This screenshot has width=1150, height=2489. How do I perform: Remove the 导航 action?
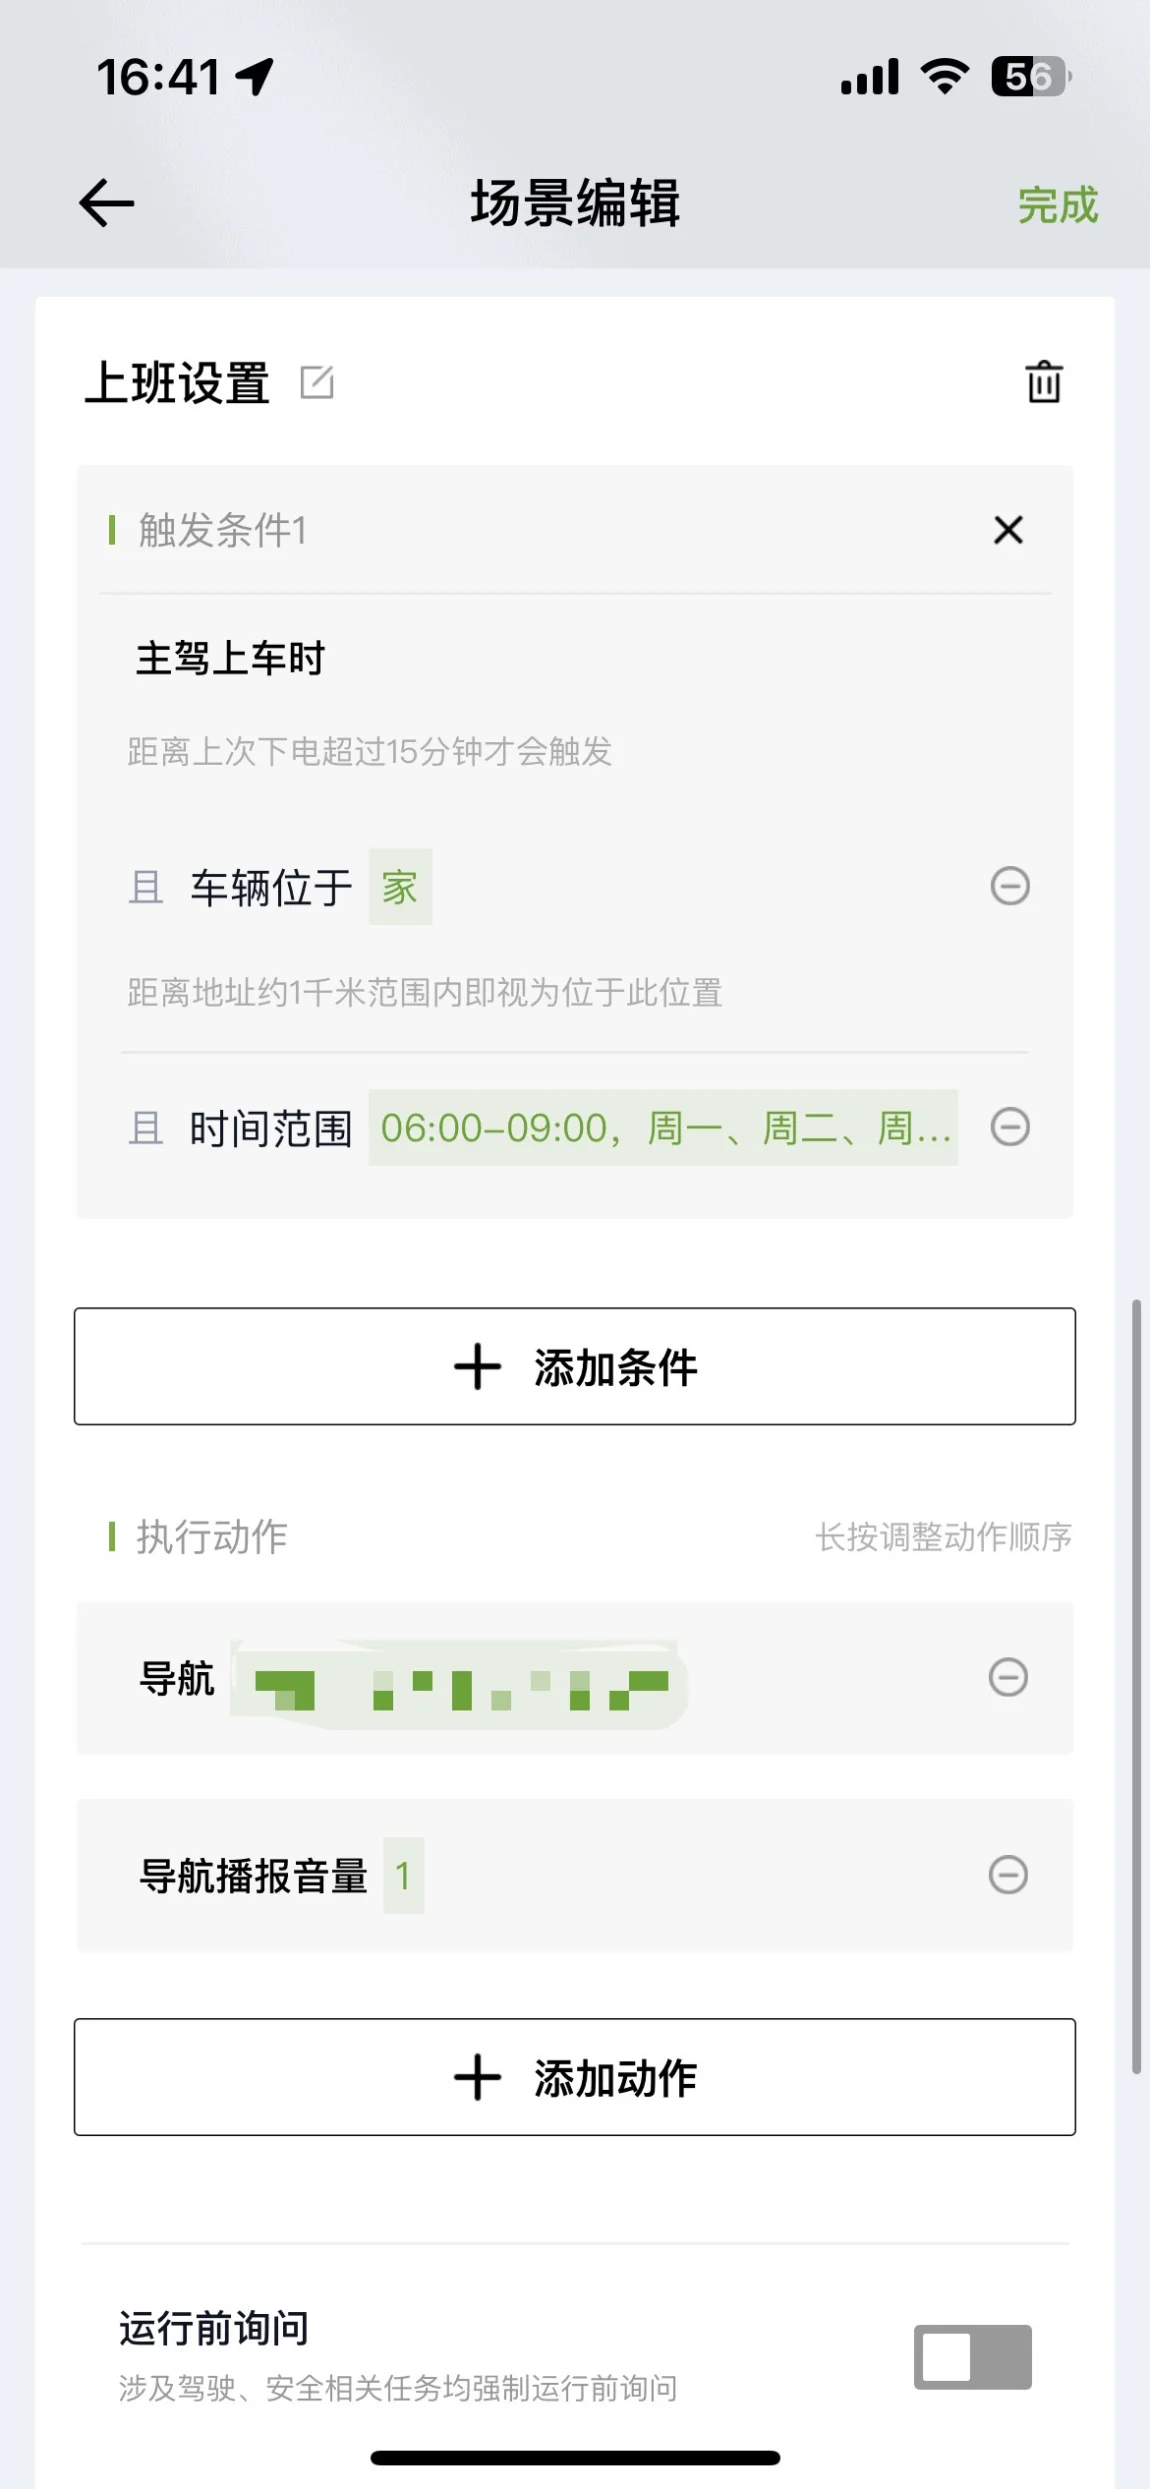coord(1008,1677)
